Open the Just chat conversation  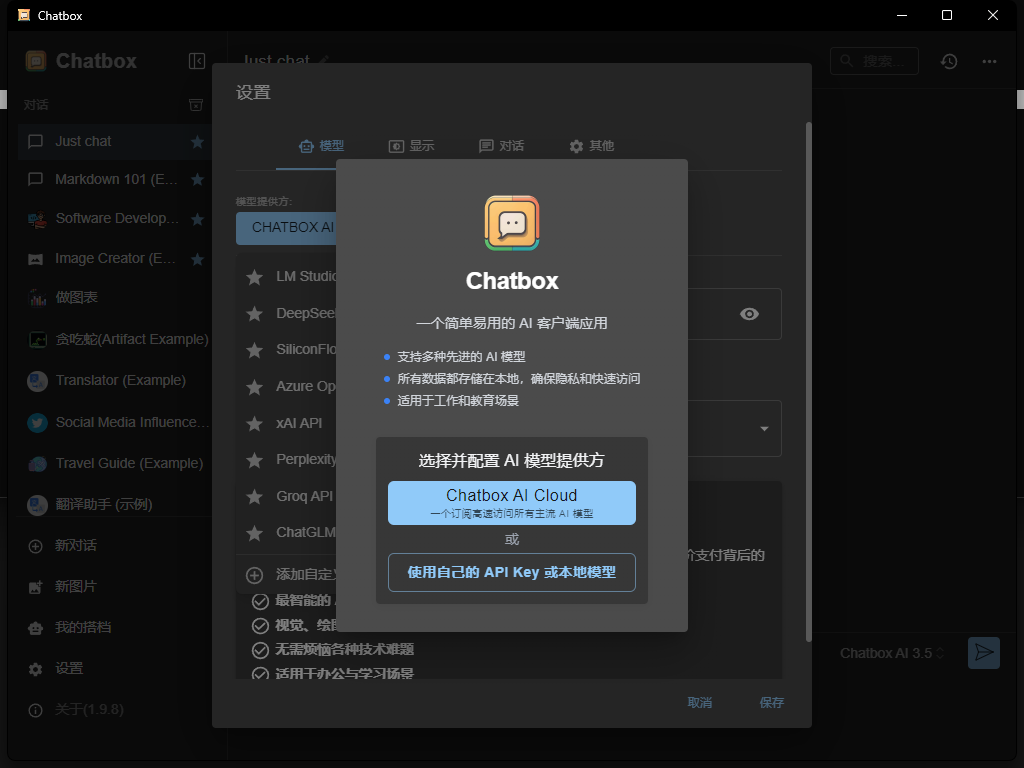115,142
